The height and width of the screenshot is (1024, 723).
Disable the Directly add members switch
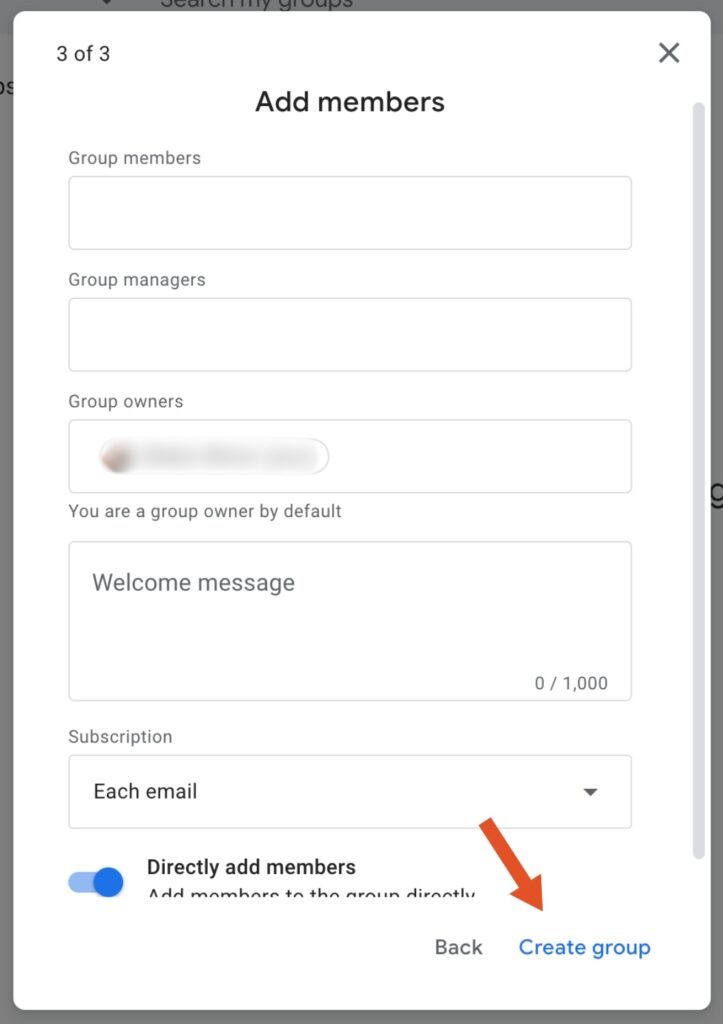pyautogui.click(x=96, y=882)
